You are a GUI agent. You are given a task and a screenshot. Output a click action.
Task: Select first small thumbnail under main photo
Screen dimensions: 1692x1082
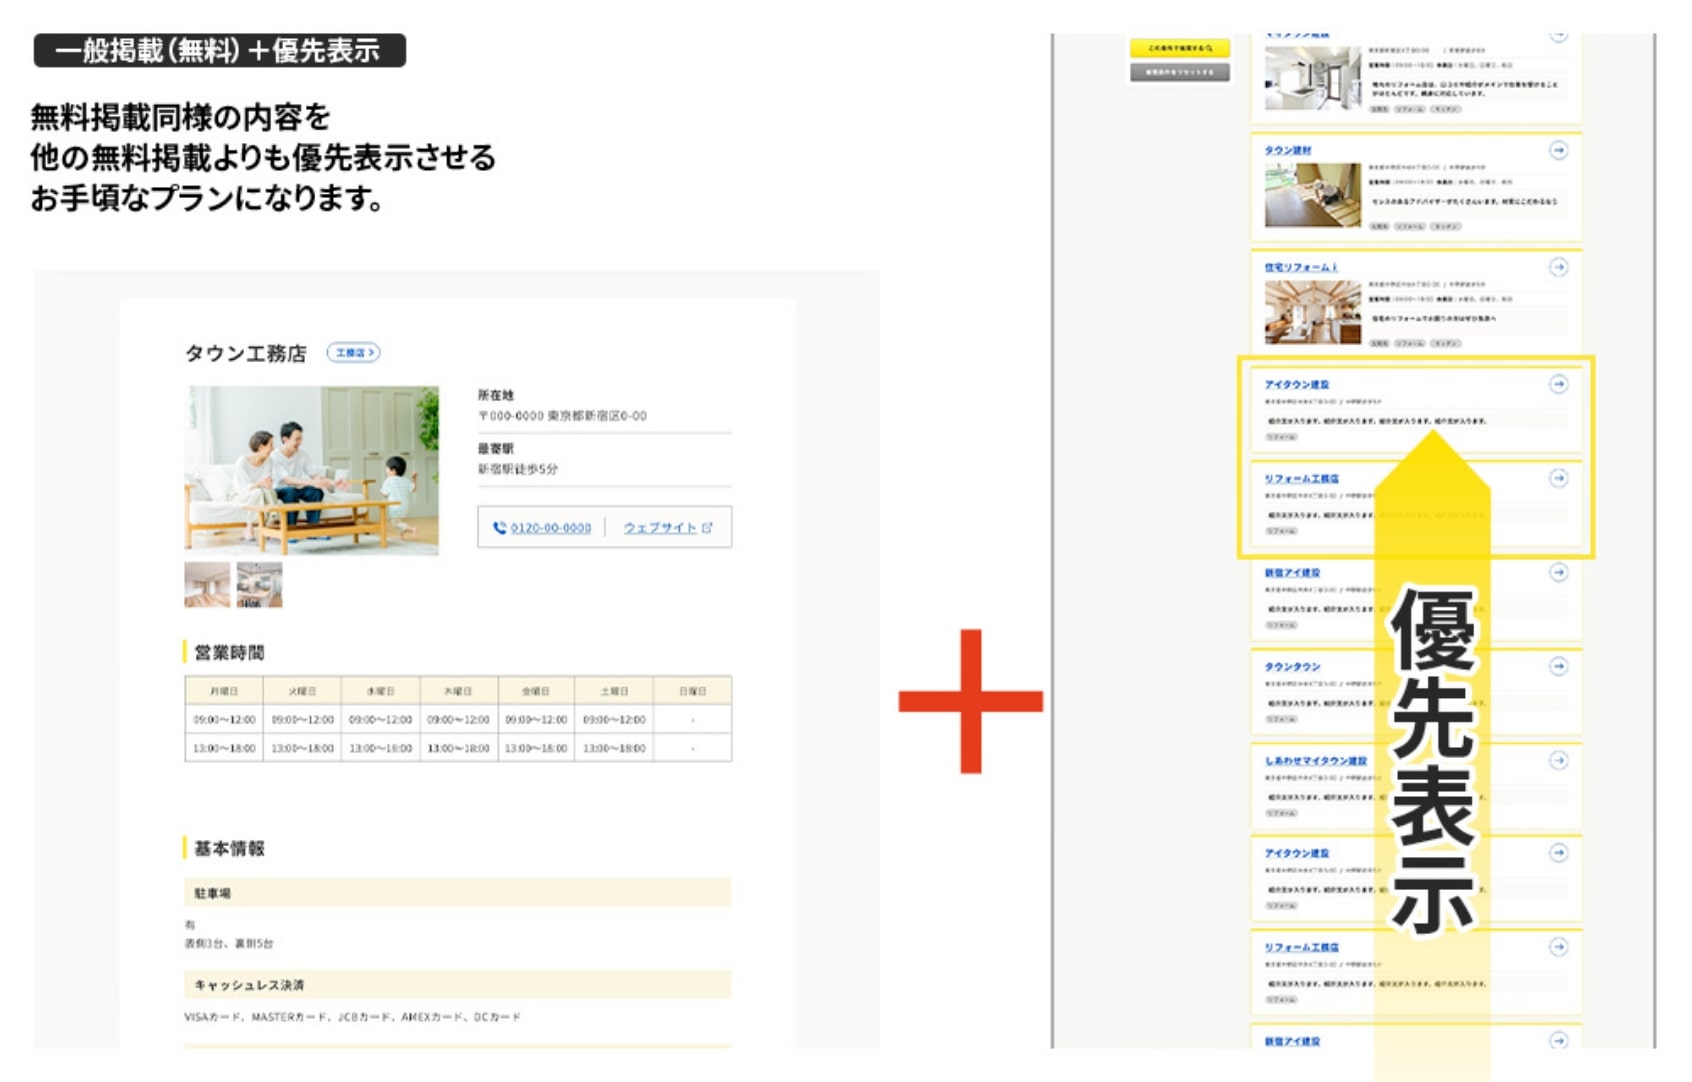point(207,584)
